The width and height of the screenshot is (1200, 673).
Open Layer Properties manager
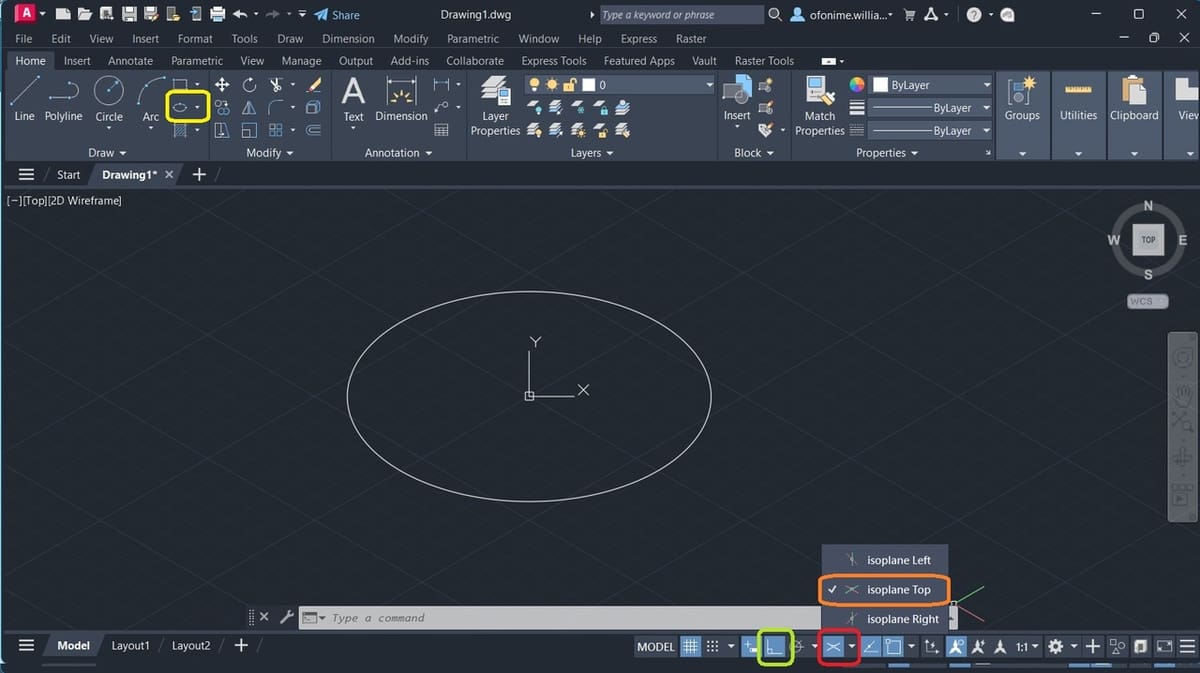[495, 105]
